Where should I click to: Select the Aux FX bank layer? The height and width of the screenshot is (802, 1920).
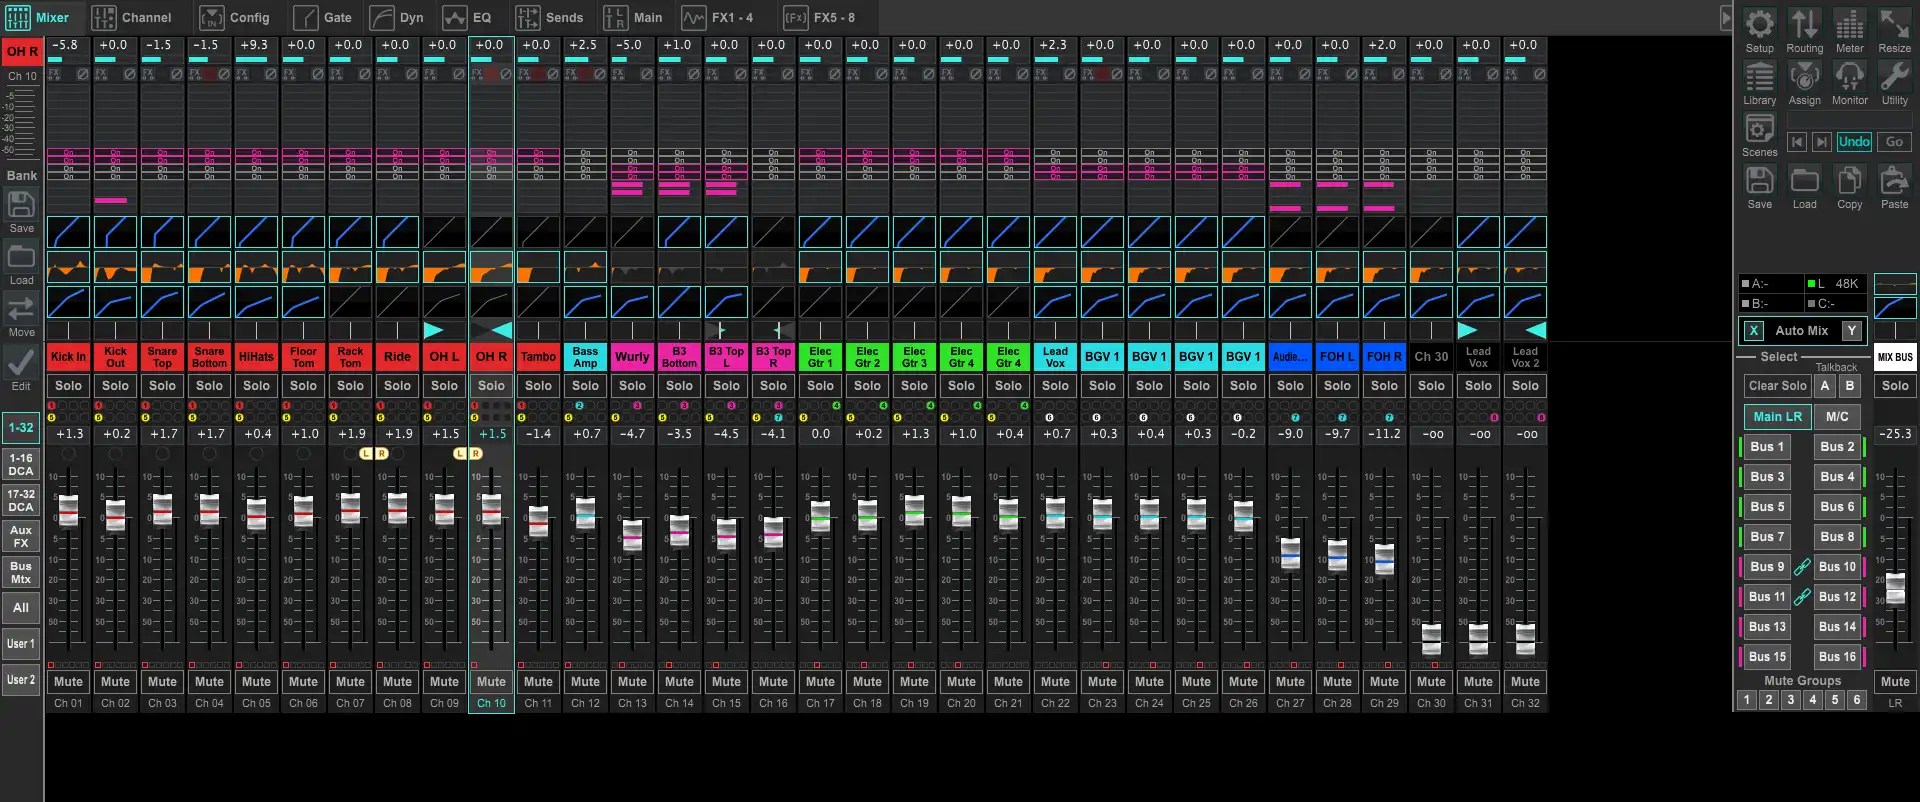tap(21, 537)
